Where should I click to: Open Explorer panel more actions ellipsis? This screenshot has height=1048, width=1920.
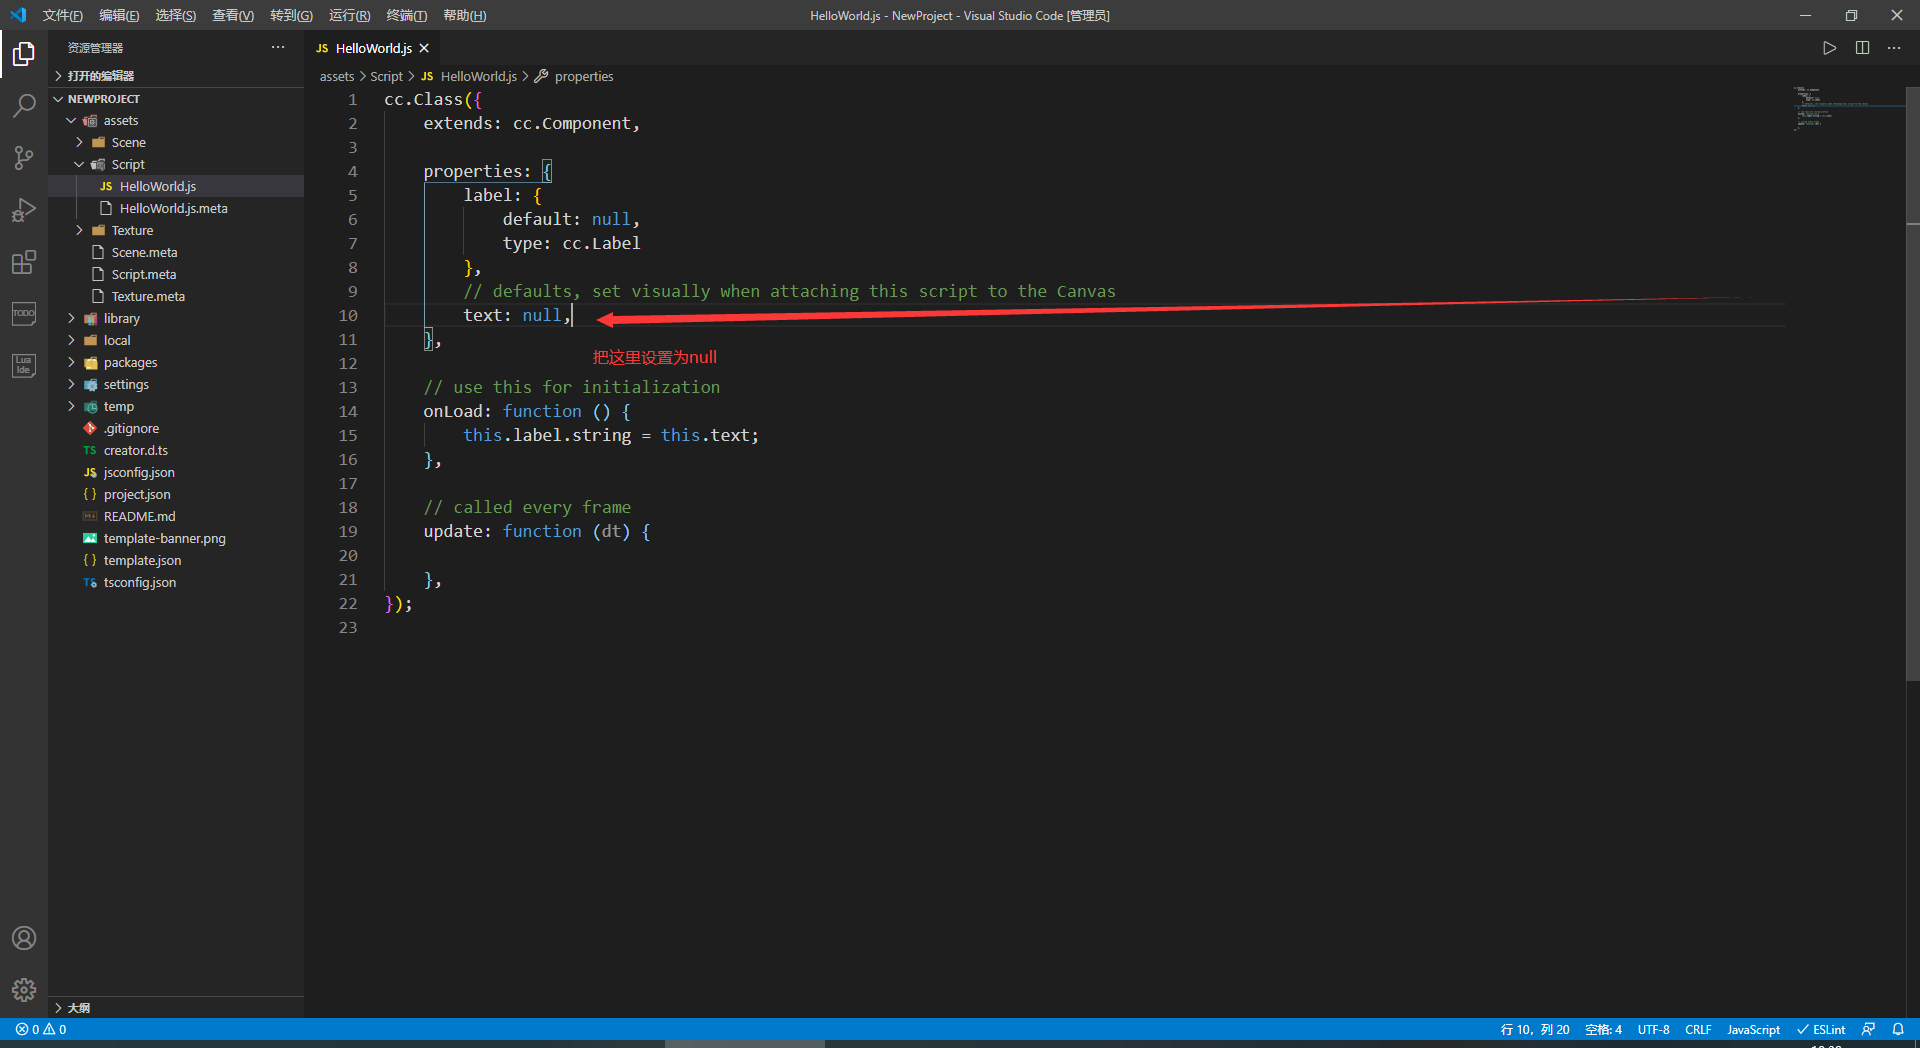click(x=278, y=48)
